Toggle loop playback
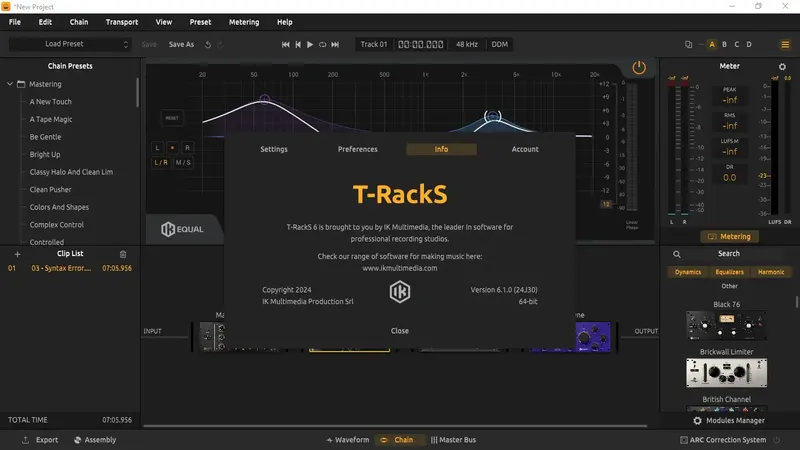Image resolution: width=800 pixels, height=450 pixels. click(x=322, y=44)
